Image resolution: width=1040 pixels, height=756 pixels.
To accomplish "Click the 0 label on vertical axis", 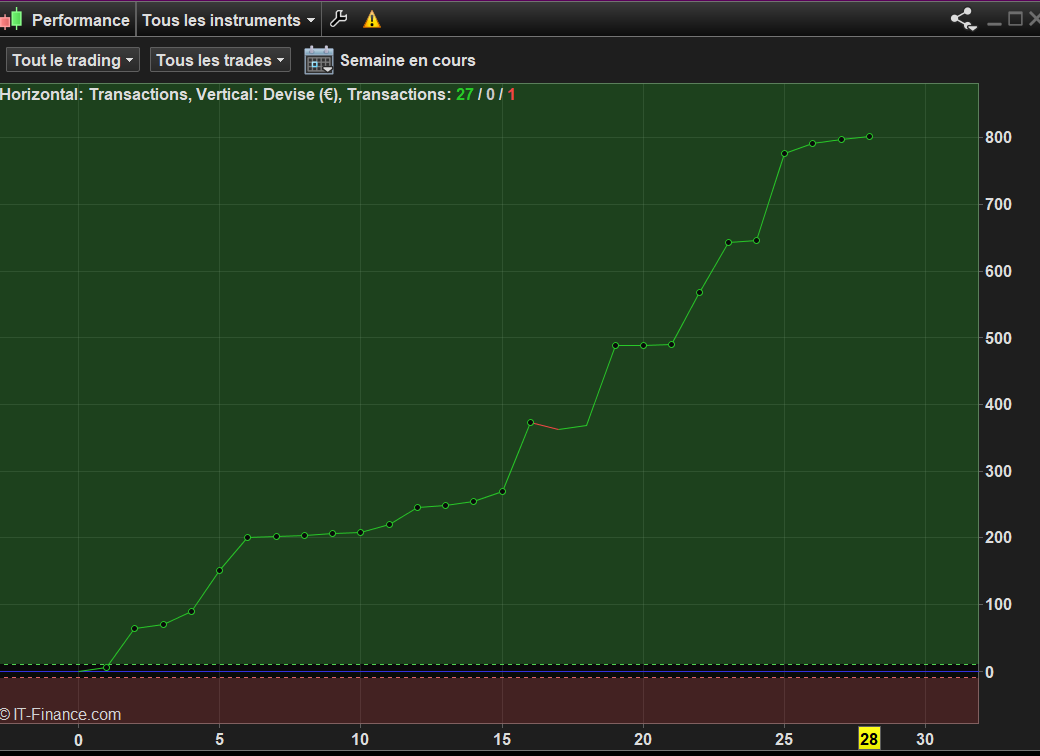I will 989,672.
